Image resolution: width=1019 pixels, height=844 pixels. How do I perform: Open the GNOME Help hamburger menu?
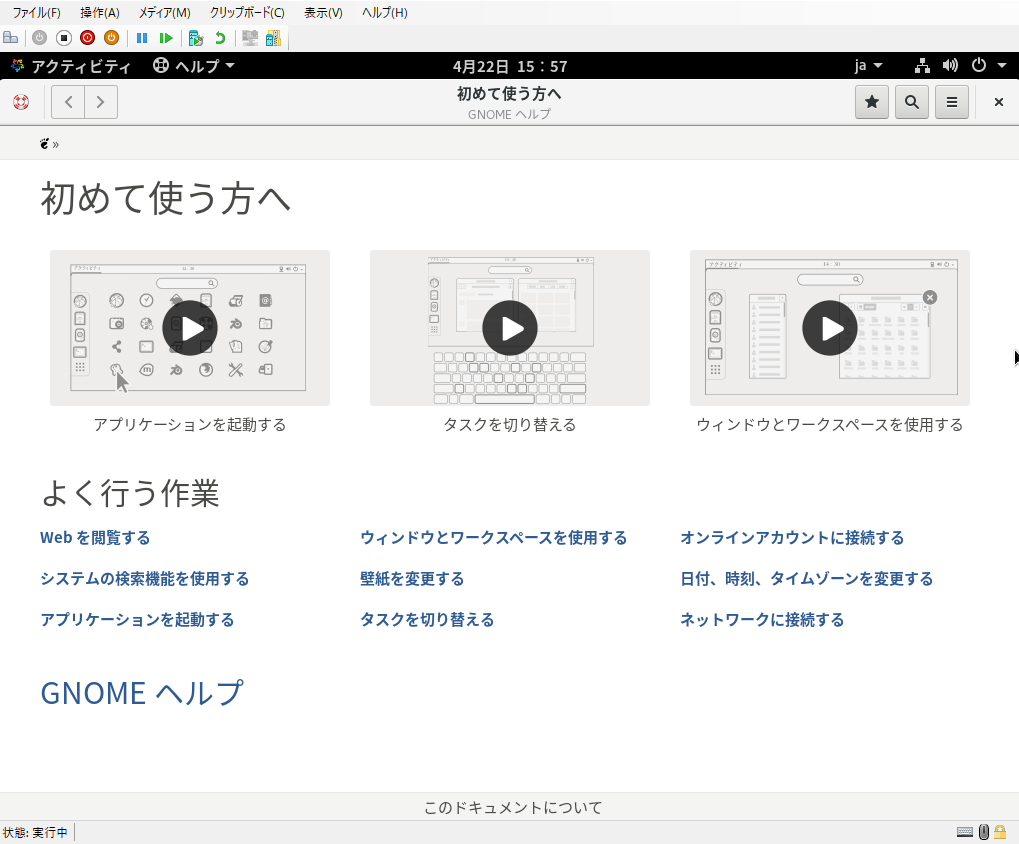952,102
